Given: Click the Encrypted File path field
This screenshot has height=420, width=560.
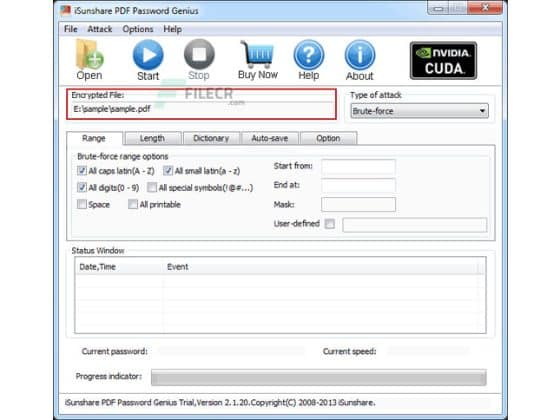Looking at the screenshot, I should [x=201, y=109].
